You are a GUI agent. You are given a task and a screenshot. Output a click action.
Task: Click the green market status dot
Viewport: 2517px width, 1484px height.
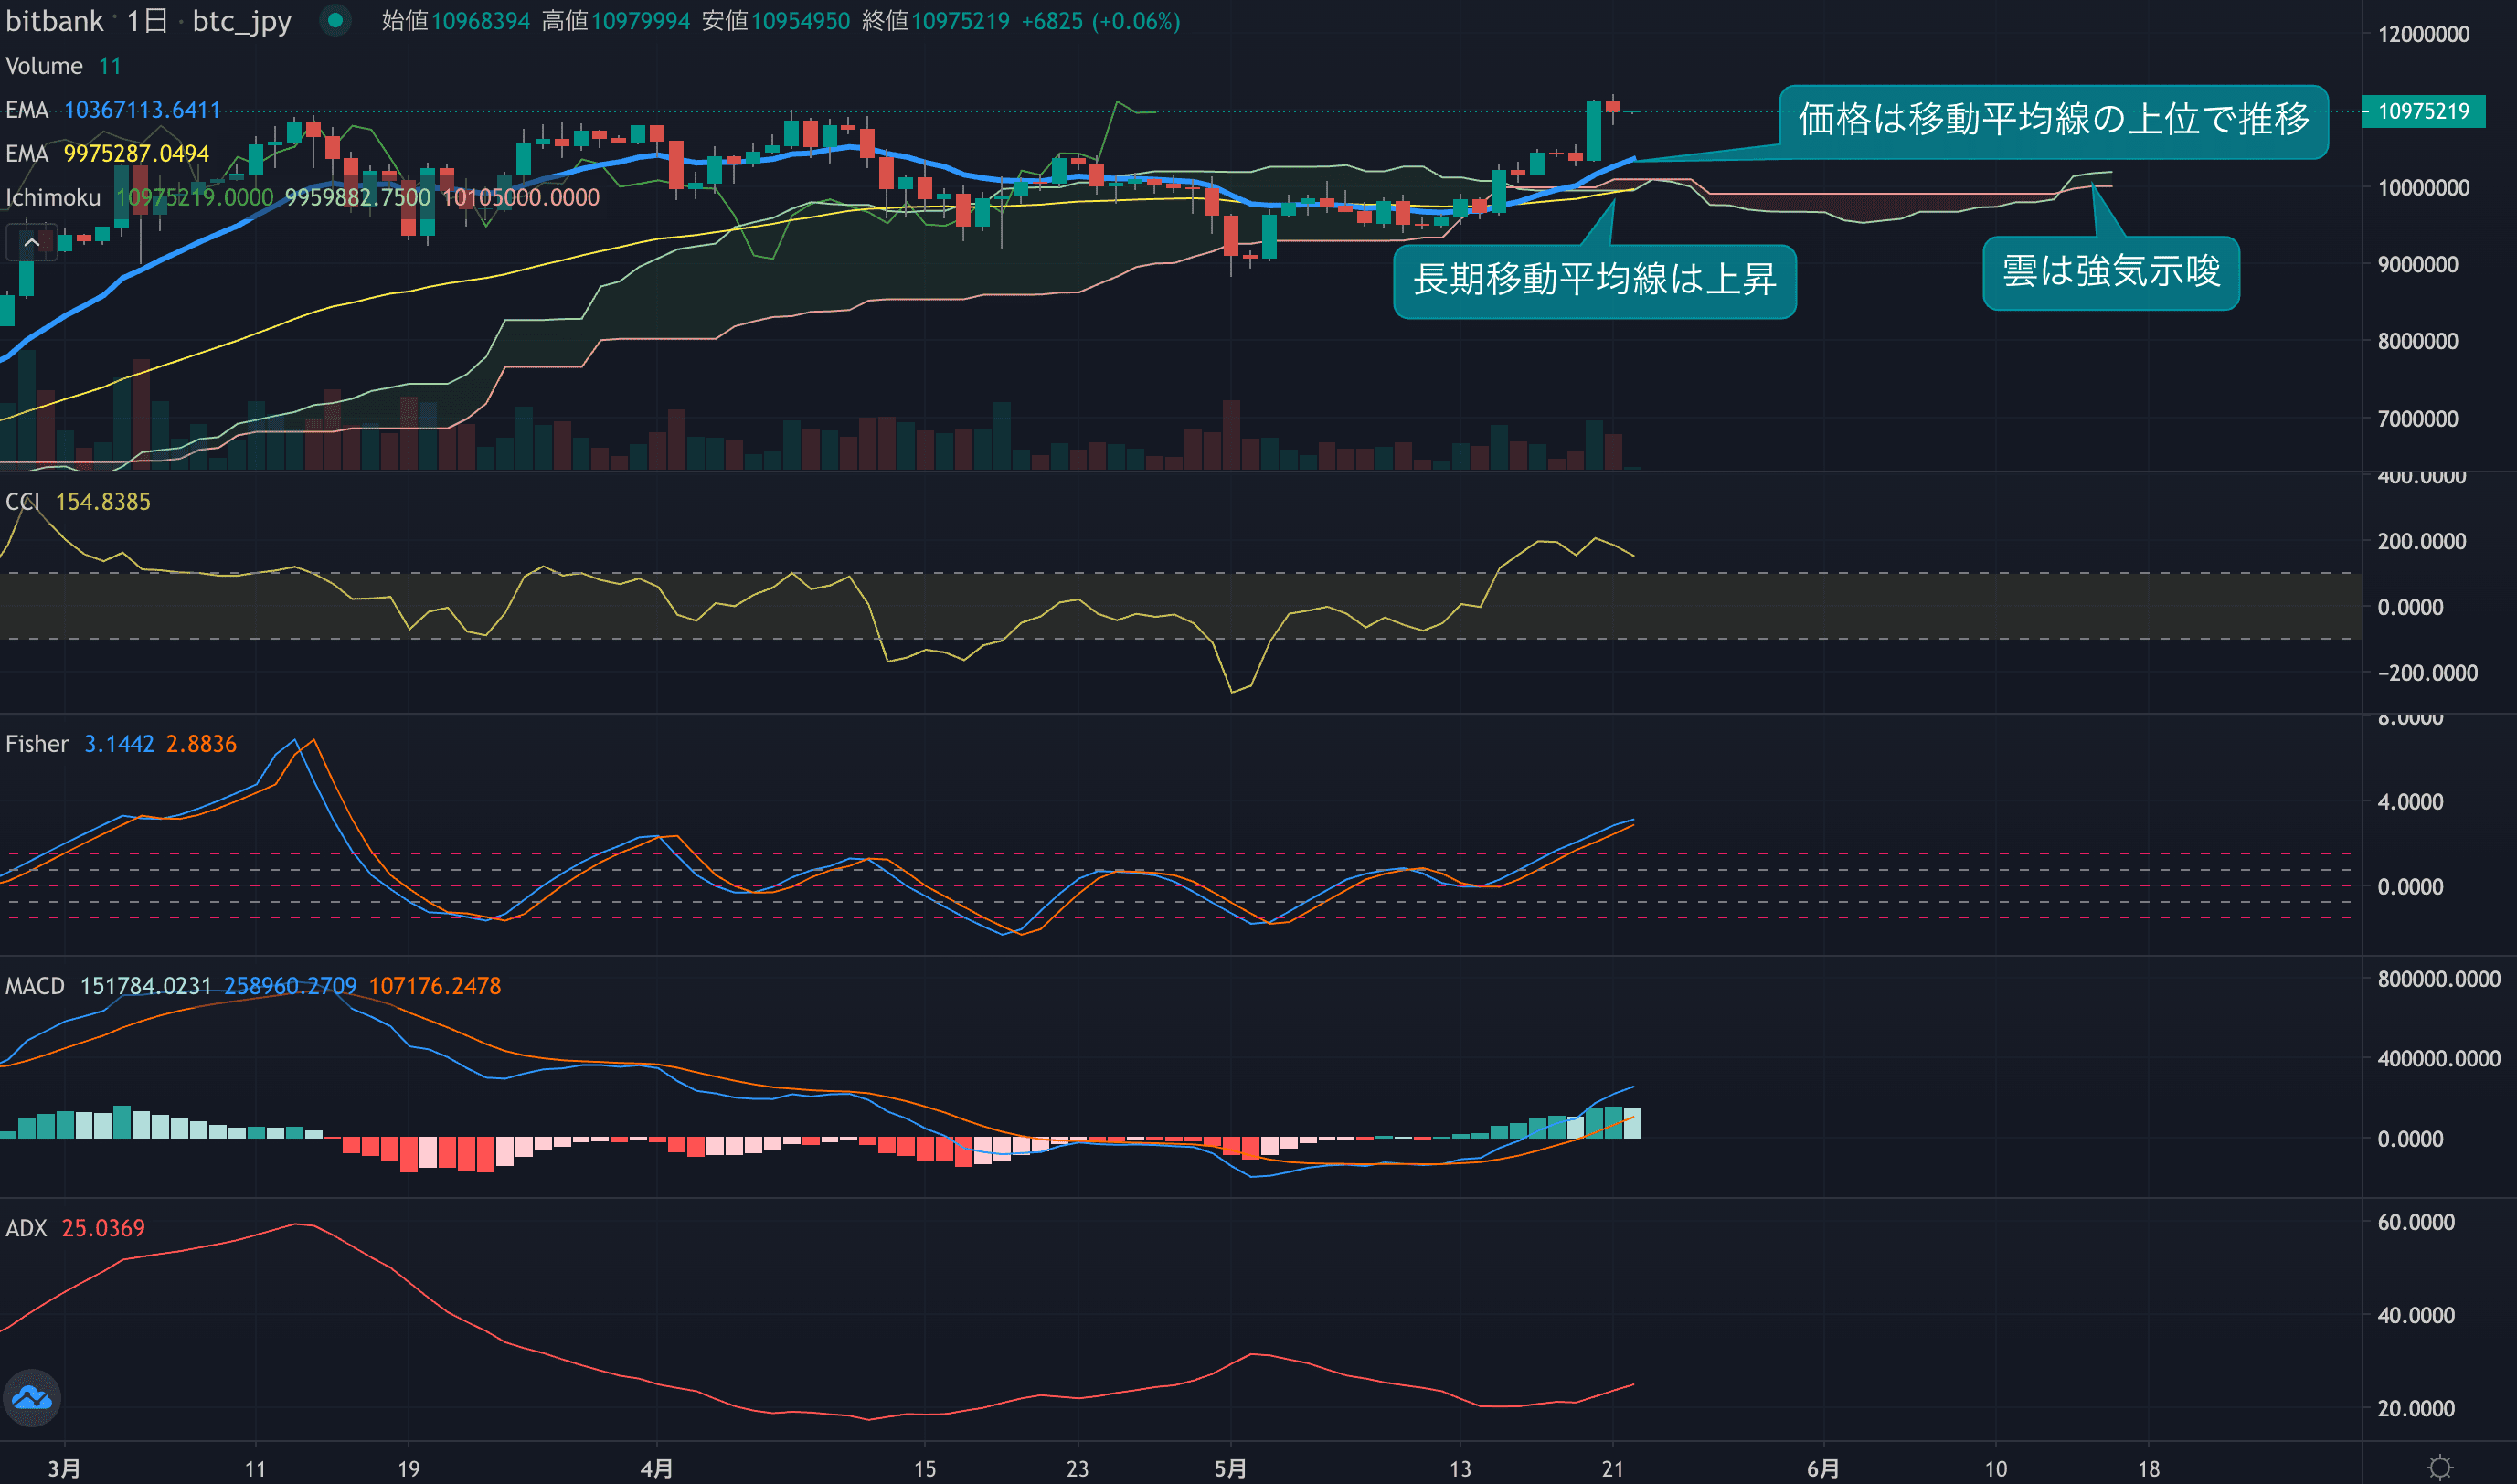[x=336, y=20]
